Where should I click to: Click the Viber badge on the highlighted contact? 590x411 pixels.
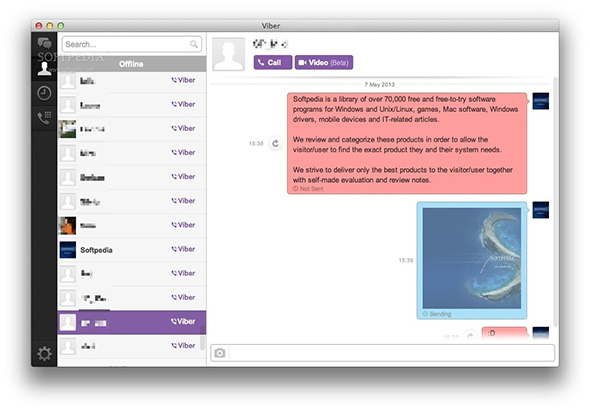click(183, 321)
